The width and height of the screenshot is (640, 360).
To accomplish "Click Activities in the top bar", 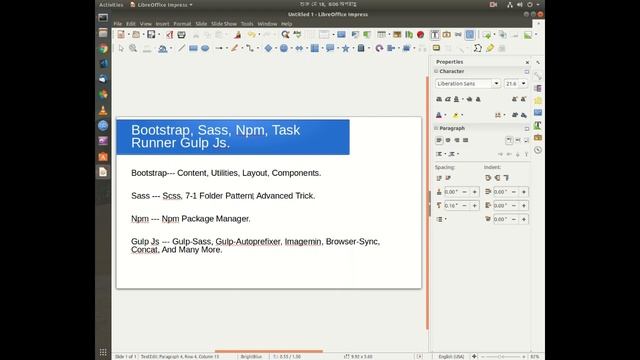I will tap(111, 5).
